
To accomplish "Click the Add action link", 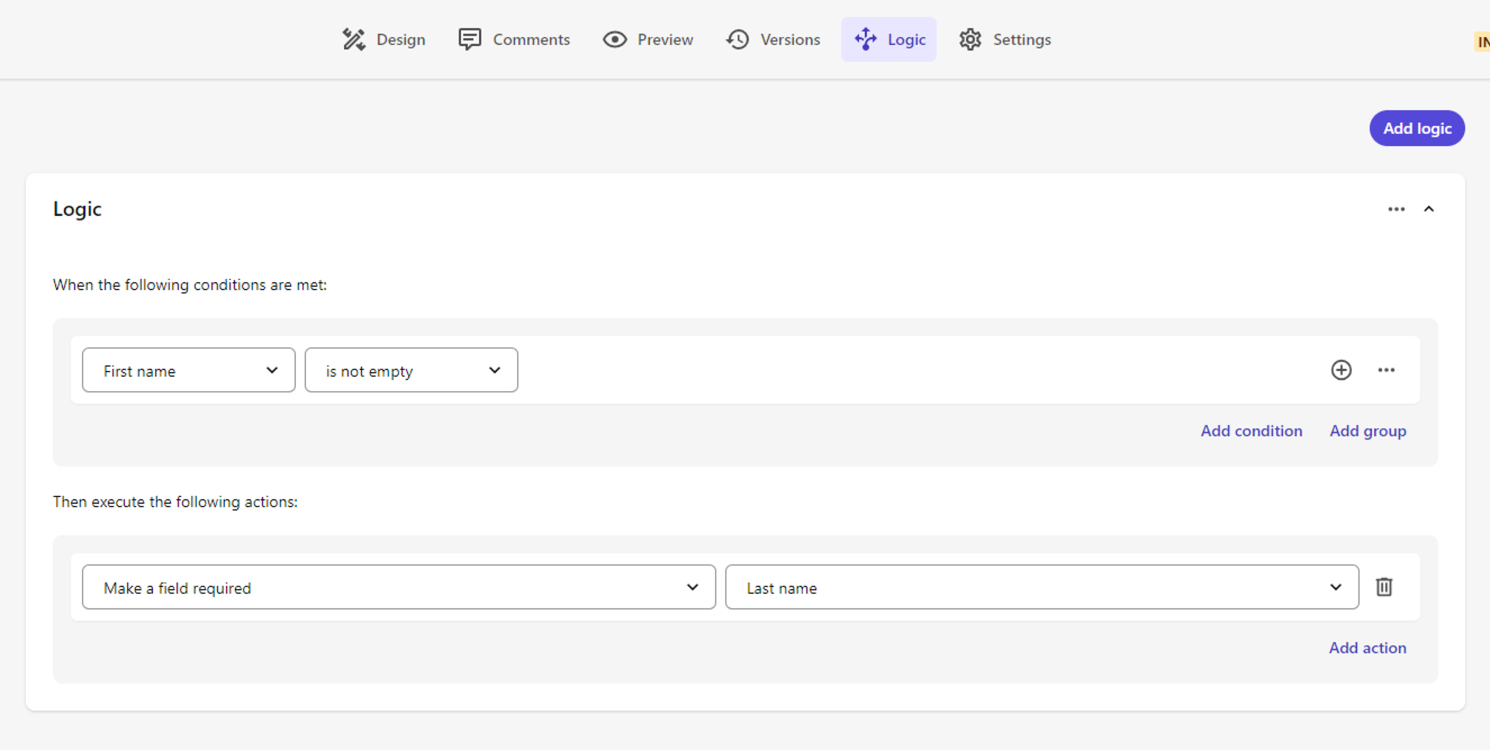I will pyautogui.click(x=1367, y=648).
